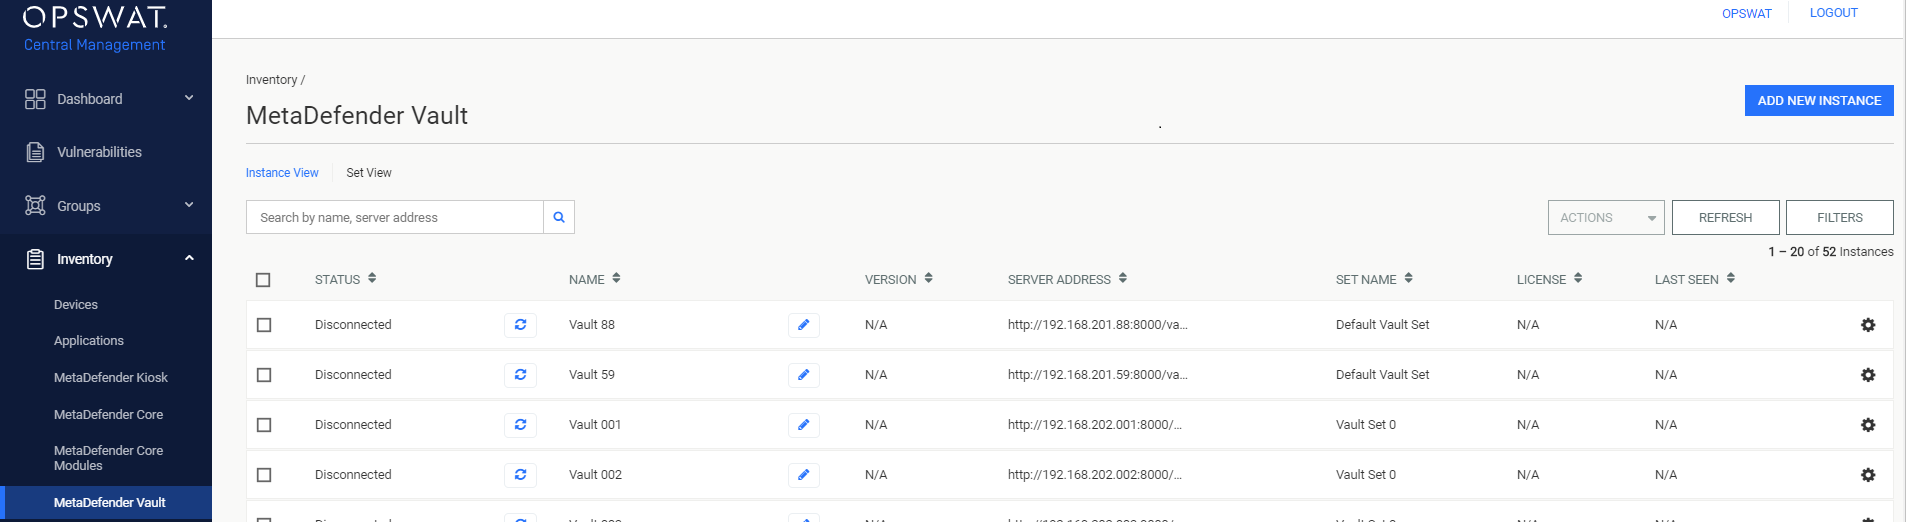Open the FILTERS button
This screenshot has width=1906, height=522.
(x=1839, y=217)
